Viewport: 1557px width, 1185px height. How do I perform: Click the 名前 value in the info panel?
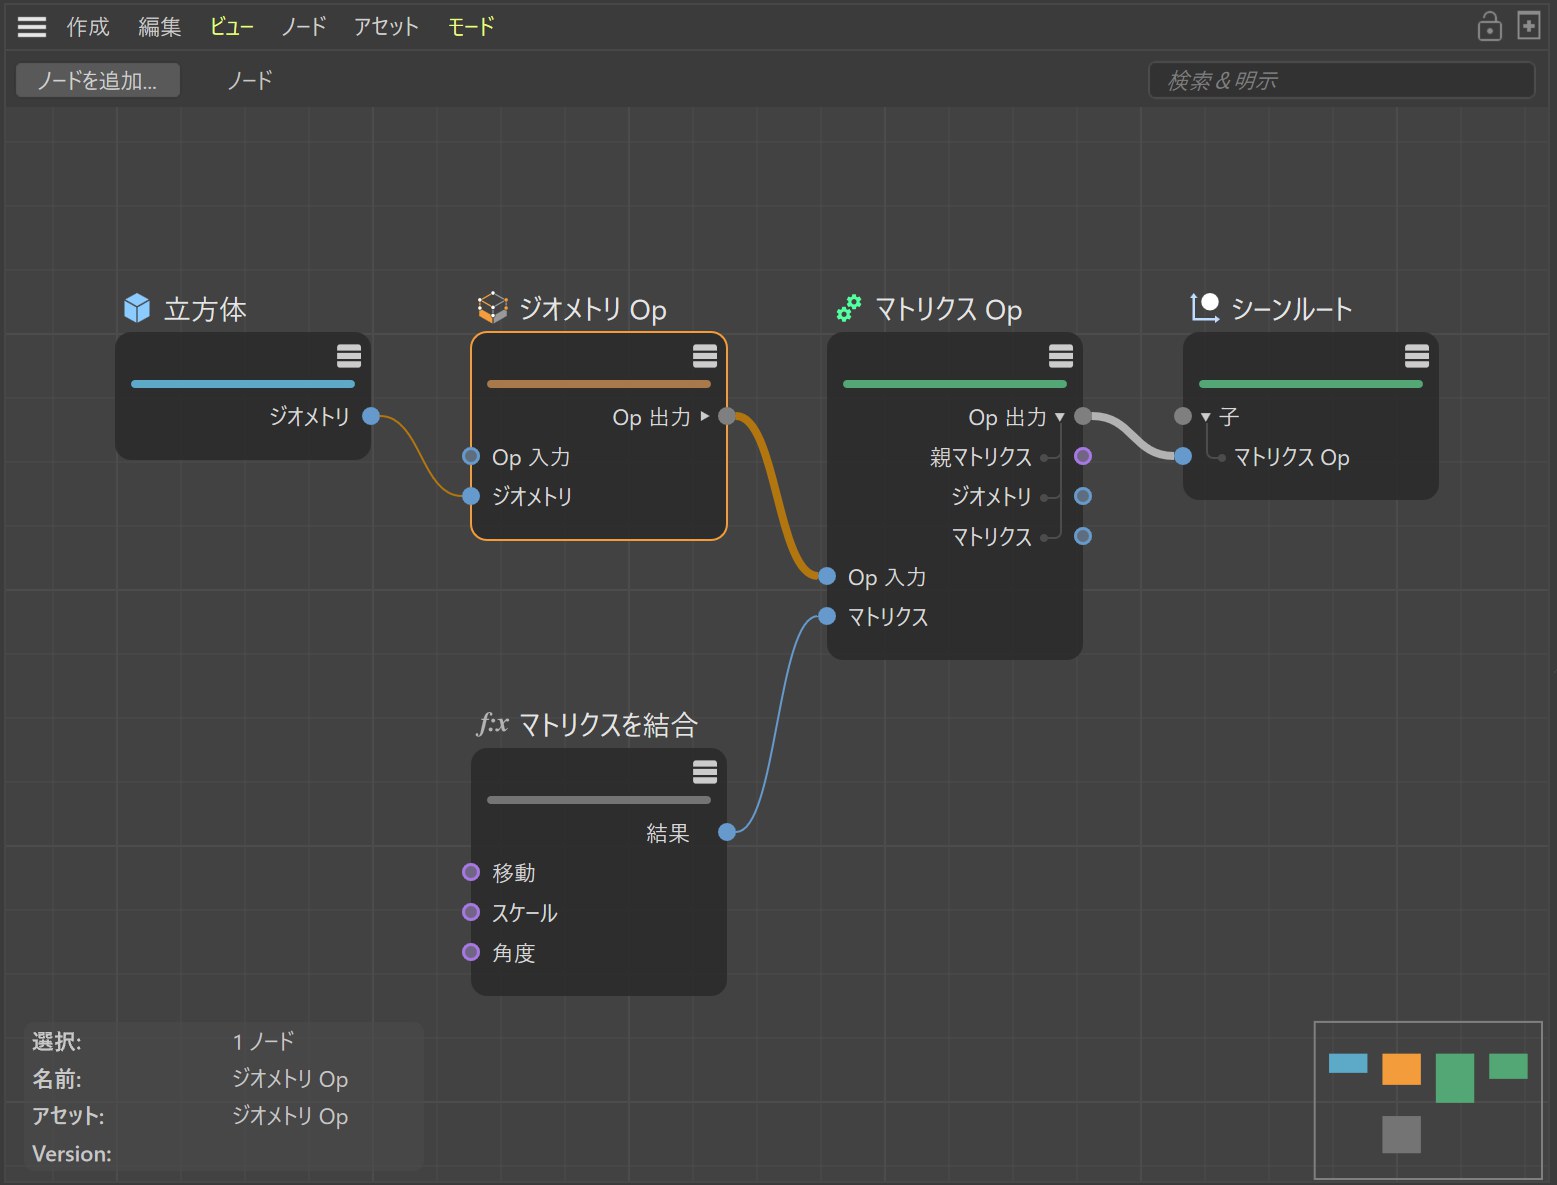[x=290, y=1079]
